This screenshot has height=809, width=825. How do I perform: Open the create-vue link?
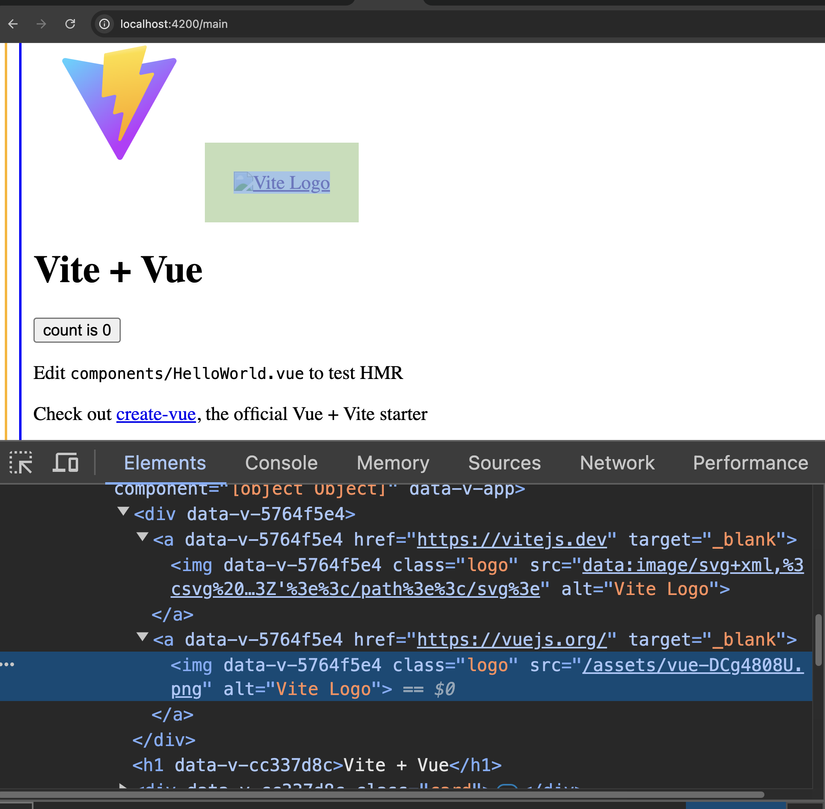(156, 414)
